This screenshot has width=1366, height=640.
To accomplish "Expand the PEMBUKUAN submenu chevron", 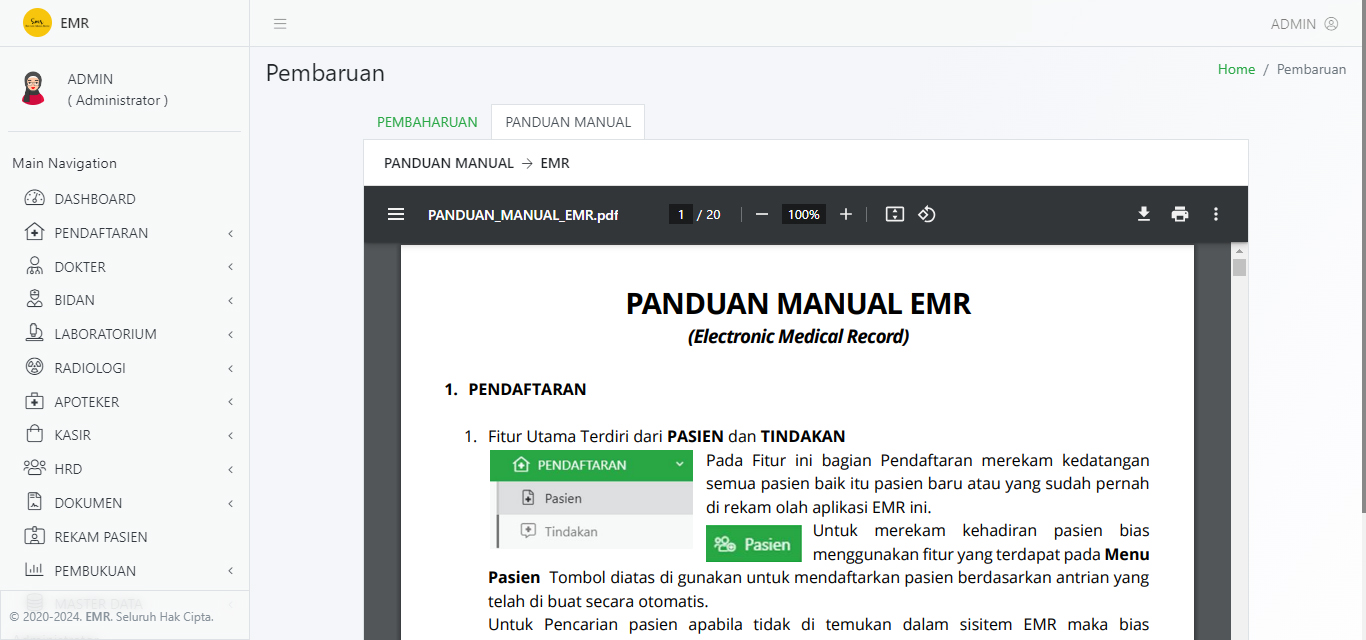I will point(230,571).
